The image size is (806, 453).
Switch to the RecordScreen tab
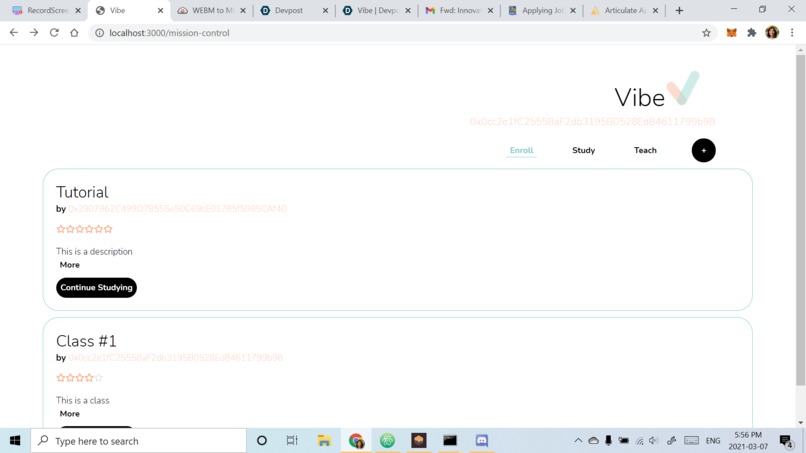[41, 10]
